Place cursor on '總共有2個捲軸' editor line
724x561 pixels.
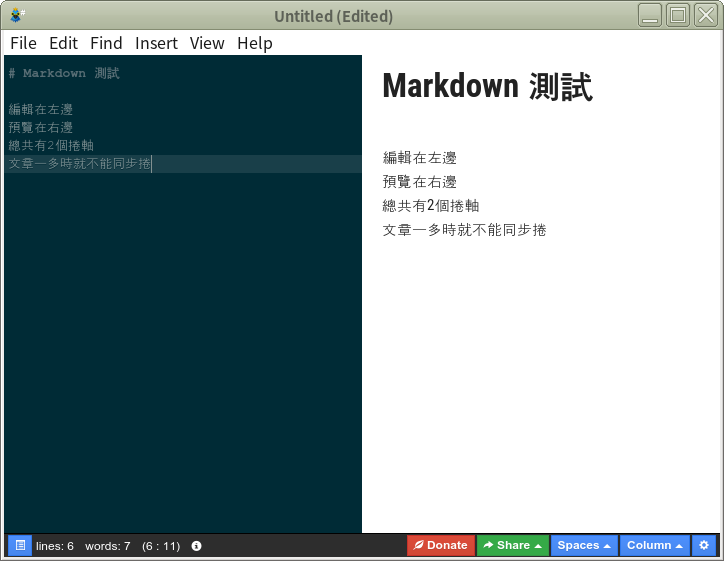(x=51, y=145)
